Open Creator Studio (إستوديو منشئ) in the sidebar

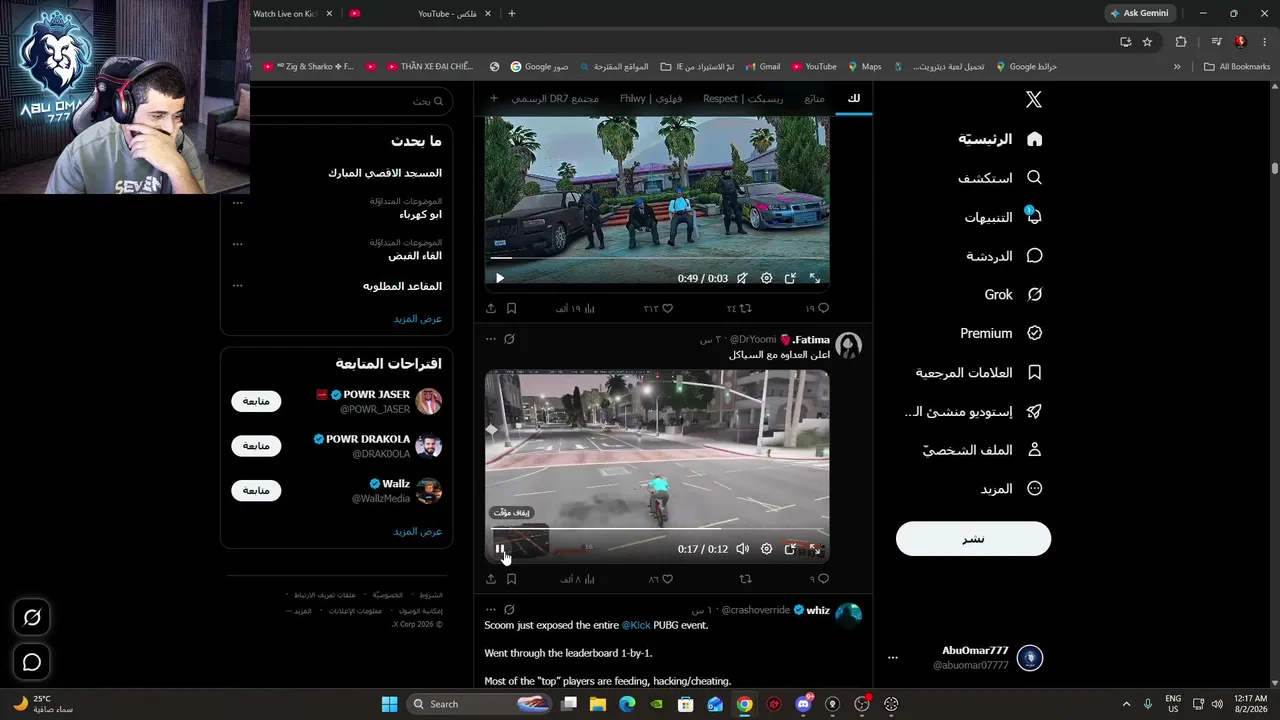click(x=973, y=411)
